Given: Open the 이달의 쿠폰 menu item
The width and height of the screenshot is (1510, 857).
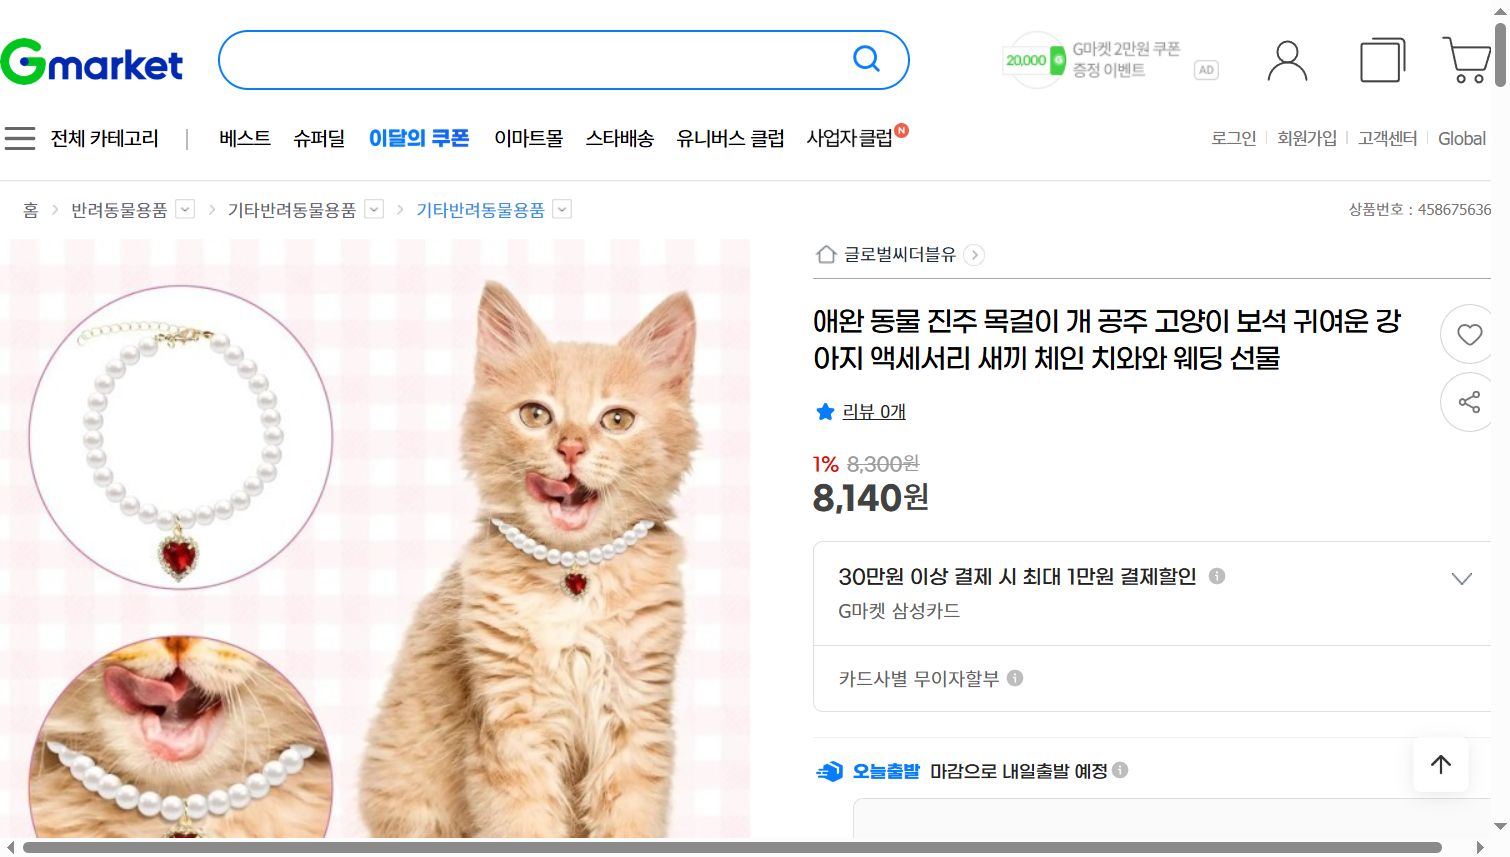Looking at the screenshot, I should click(x=419, y=138).
